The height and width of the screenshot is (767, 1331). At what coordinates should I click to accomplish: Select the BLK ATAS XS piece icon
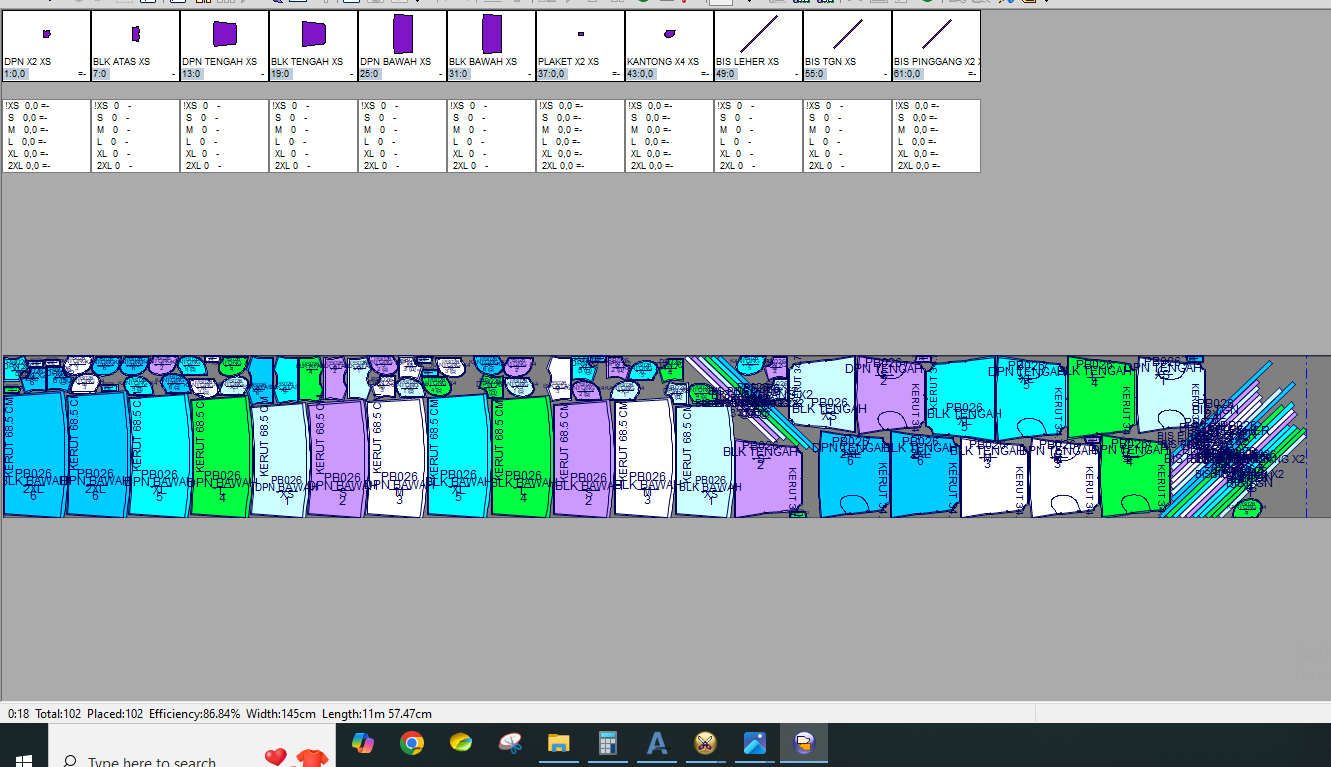136,34
